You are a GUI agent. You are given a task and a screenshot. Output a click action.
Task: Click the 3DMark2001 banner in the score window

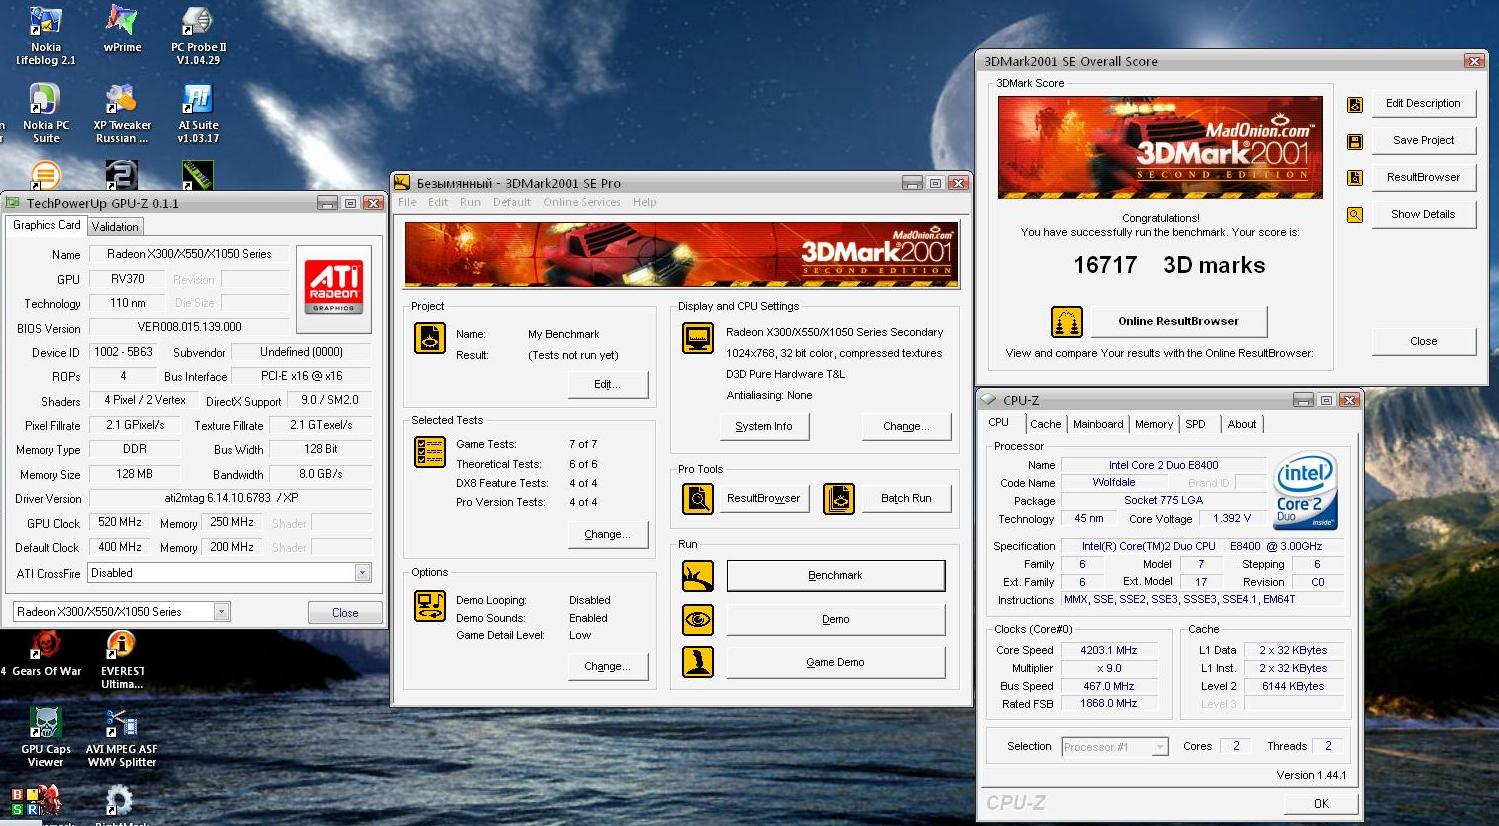1160,147
